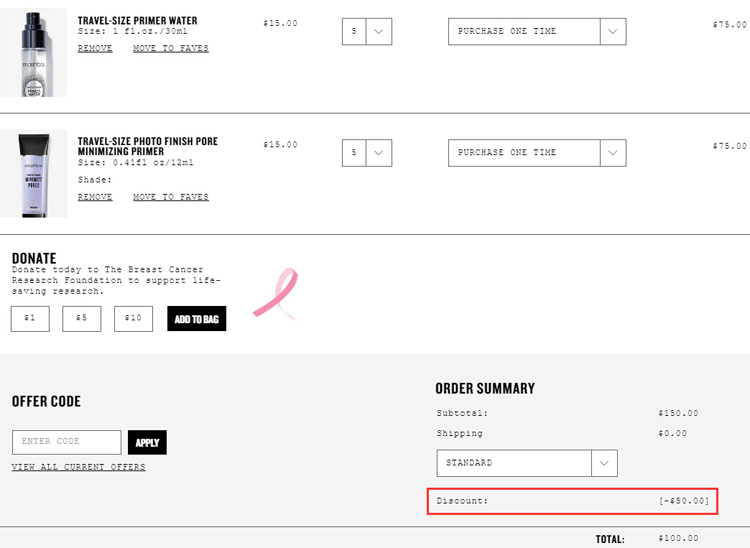The image size is (750, 548).
Task: Select the $10 donation amount
Action: click(x=133, y=318)
